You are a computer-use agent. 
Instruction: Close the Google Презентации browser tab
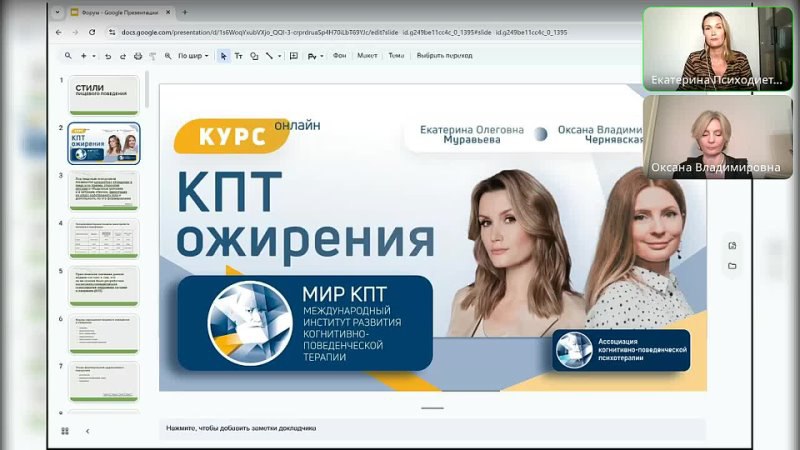point(168,12)
